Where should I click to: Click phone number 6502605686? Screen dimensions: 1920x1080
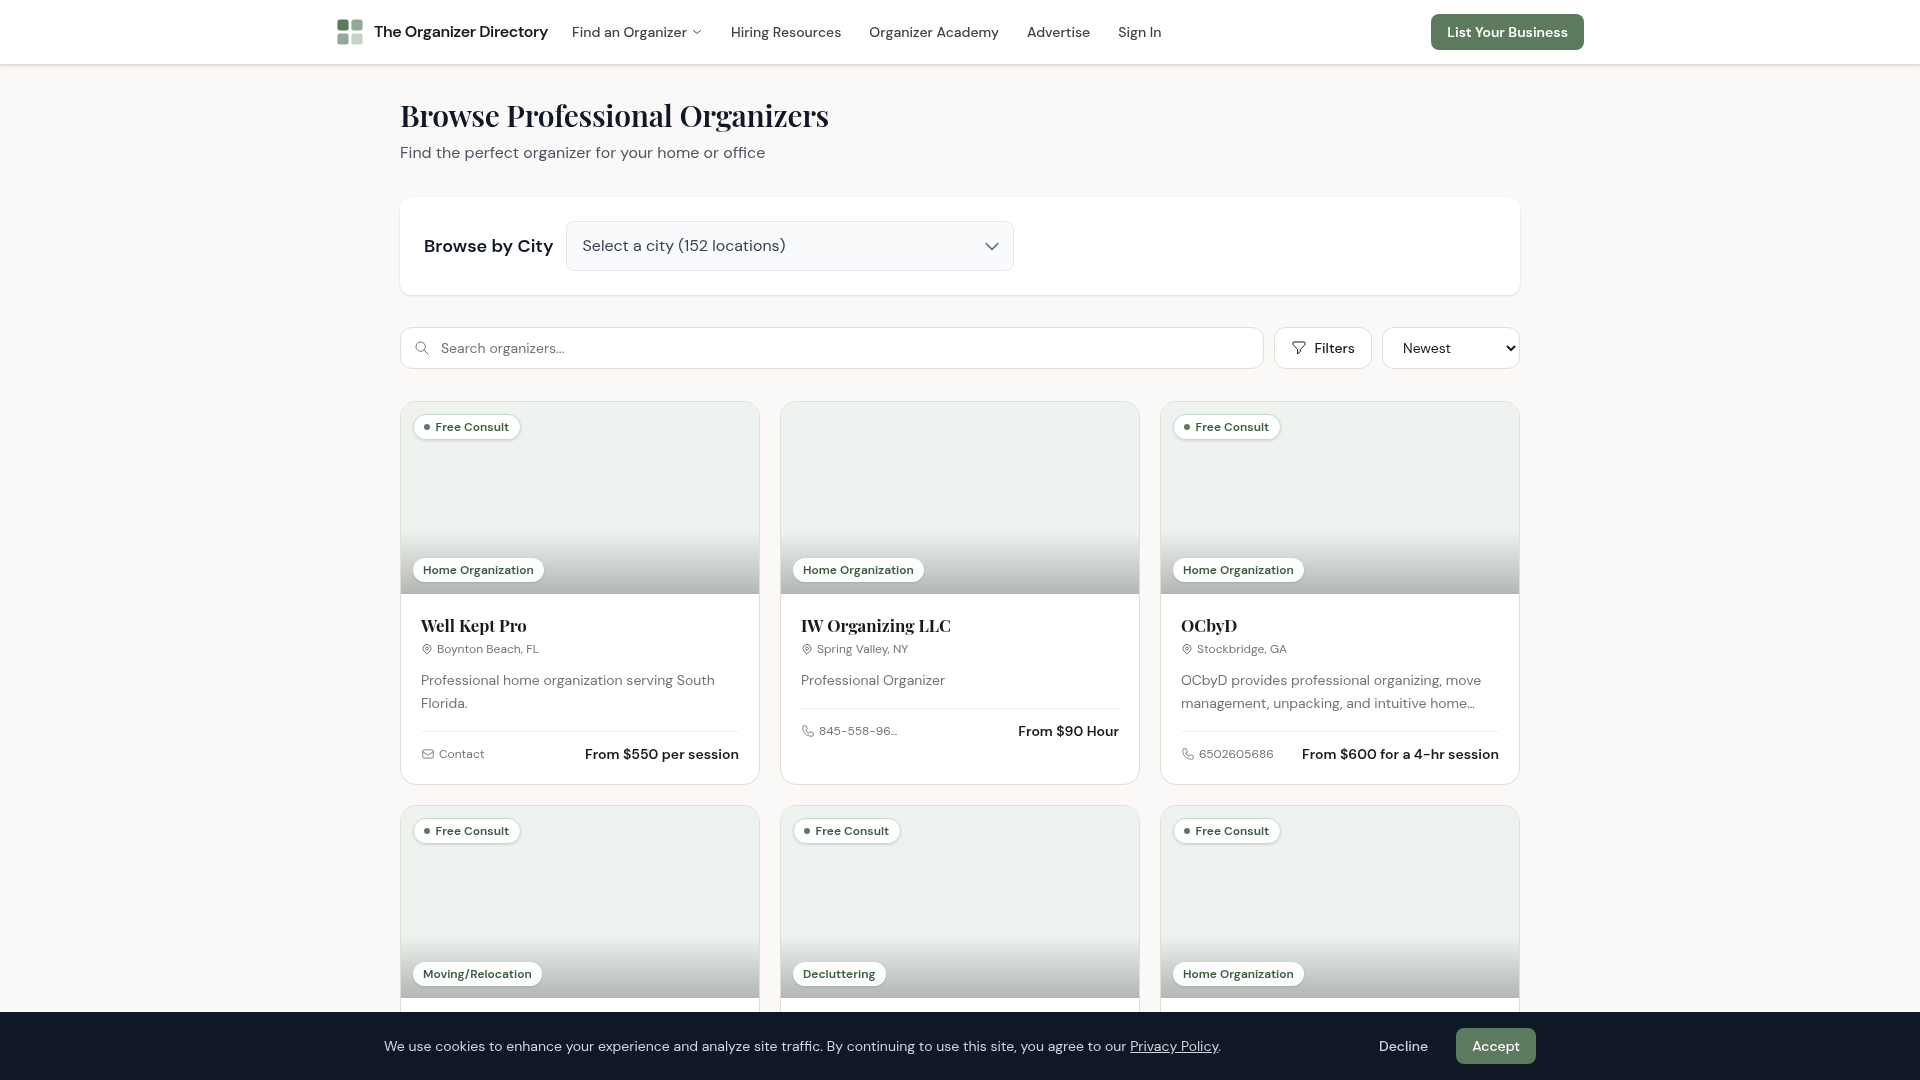(x=1236, y=754)
